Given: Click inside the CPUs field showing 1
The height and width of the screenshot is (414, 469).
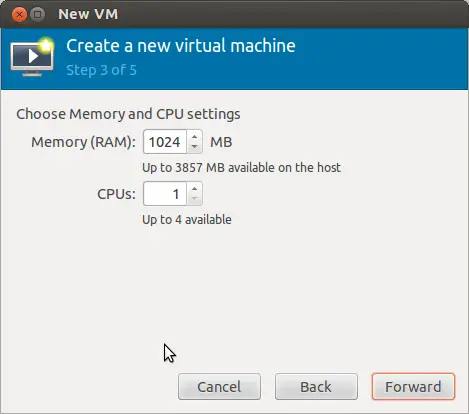Looking at the screenshot, I should [x=165, y=194].
